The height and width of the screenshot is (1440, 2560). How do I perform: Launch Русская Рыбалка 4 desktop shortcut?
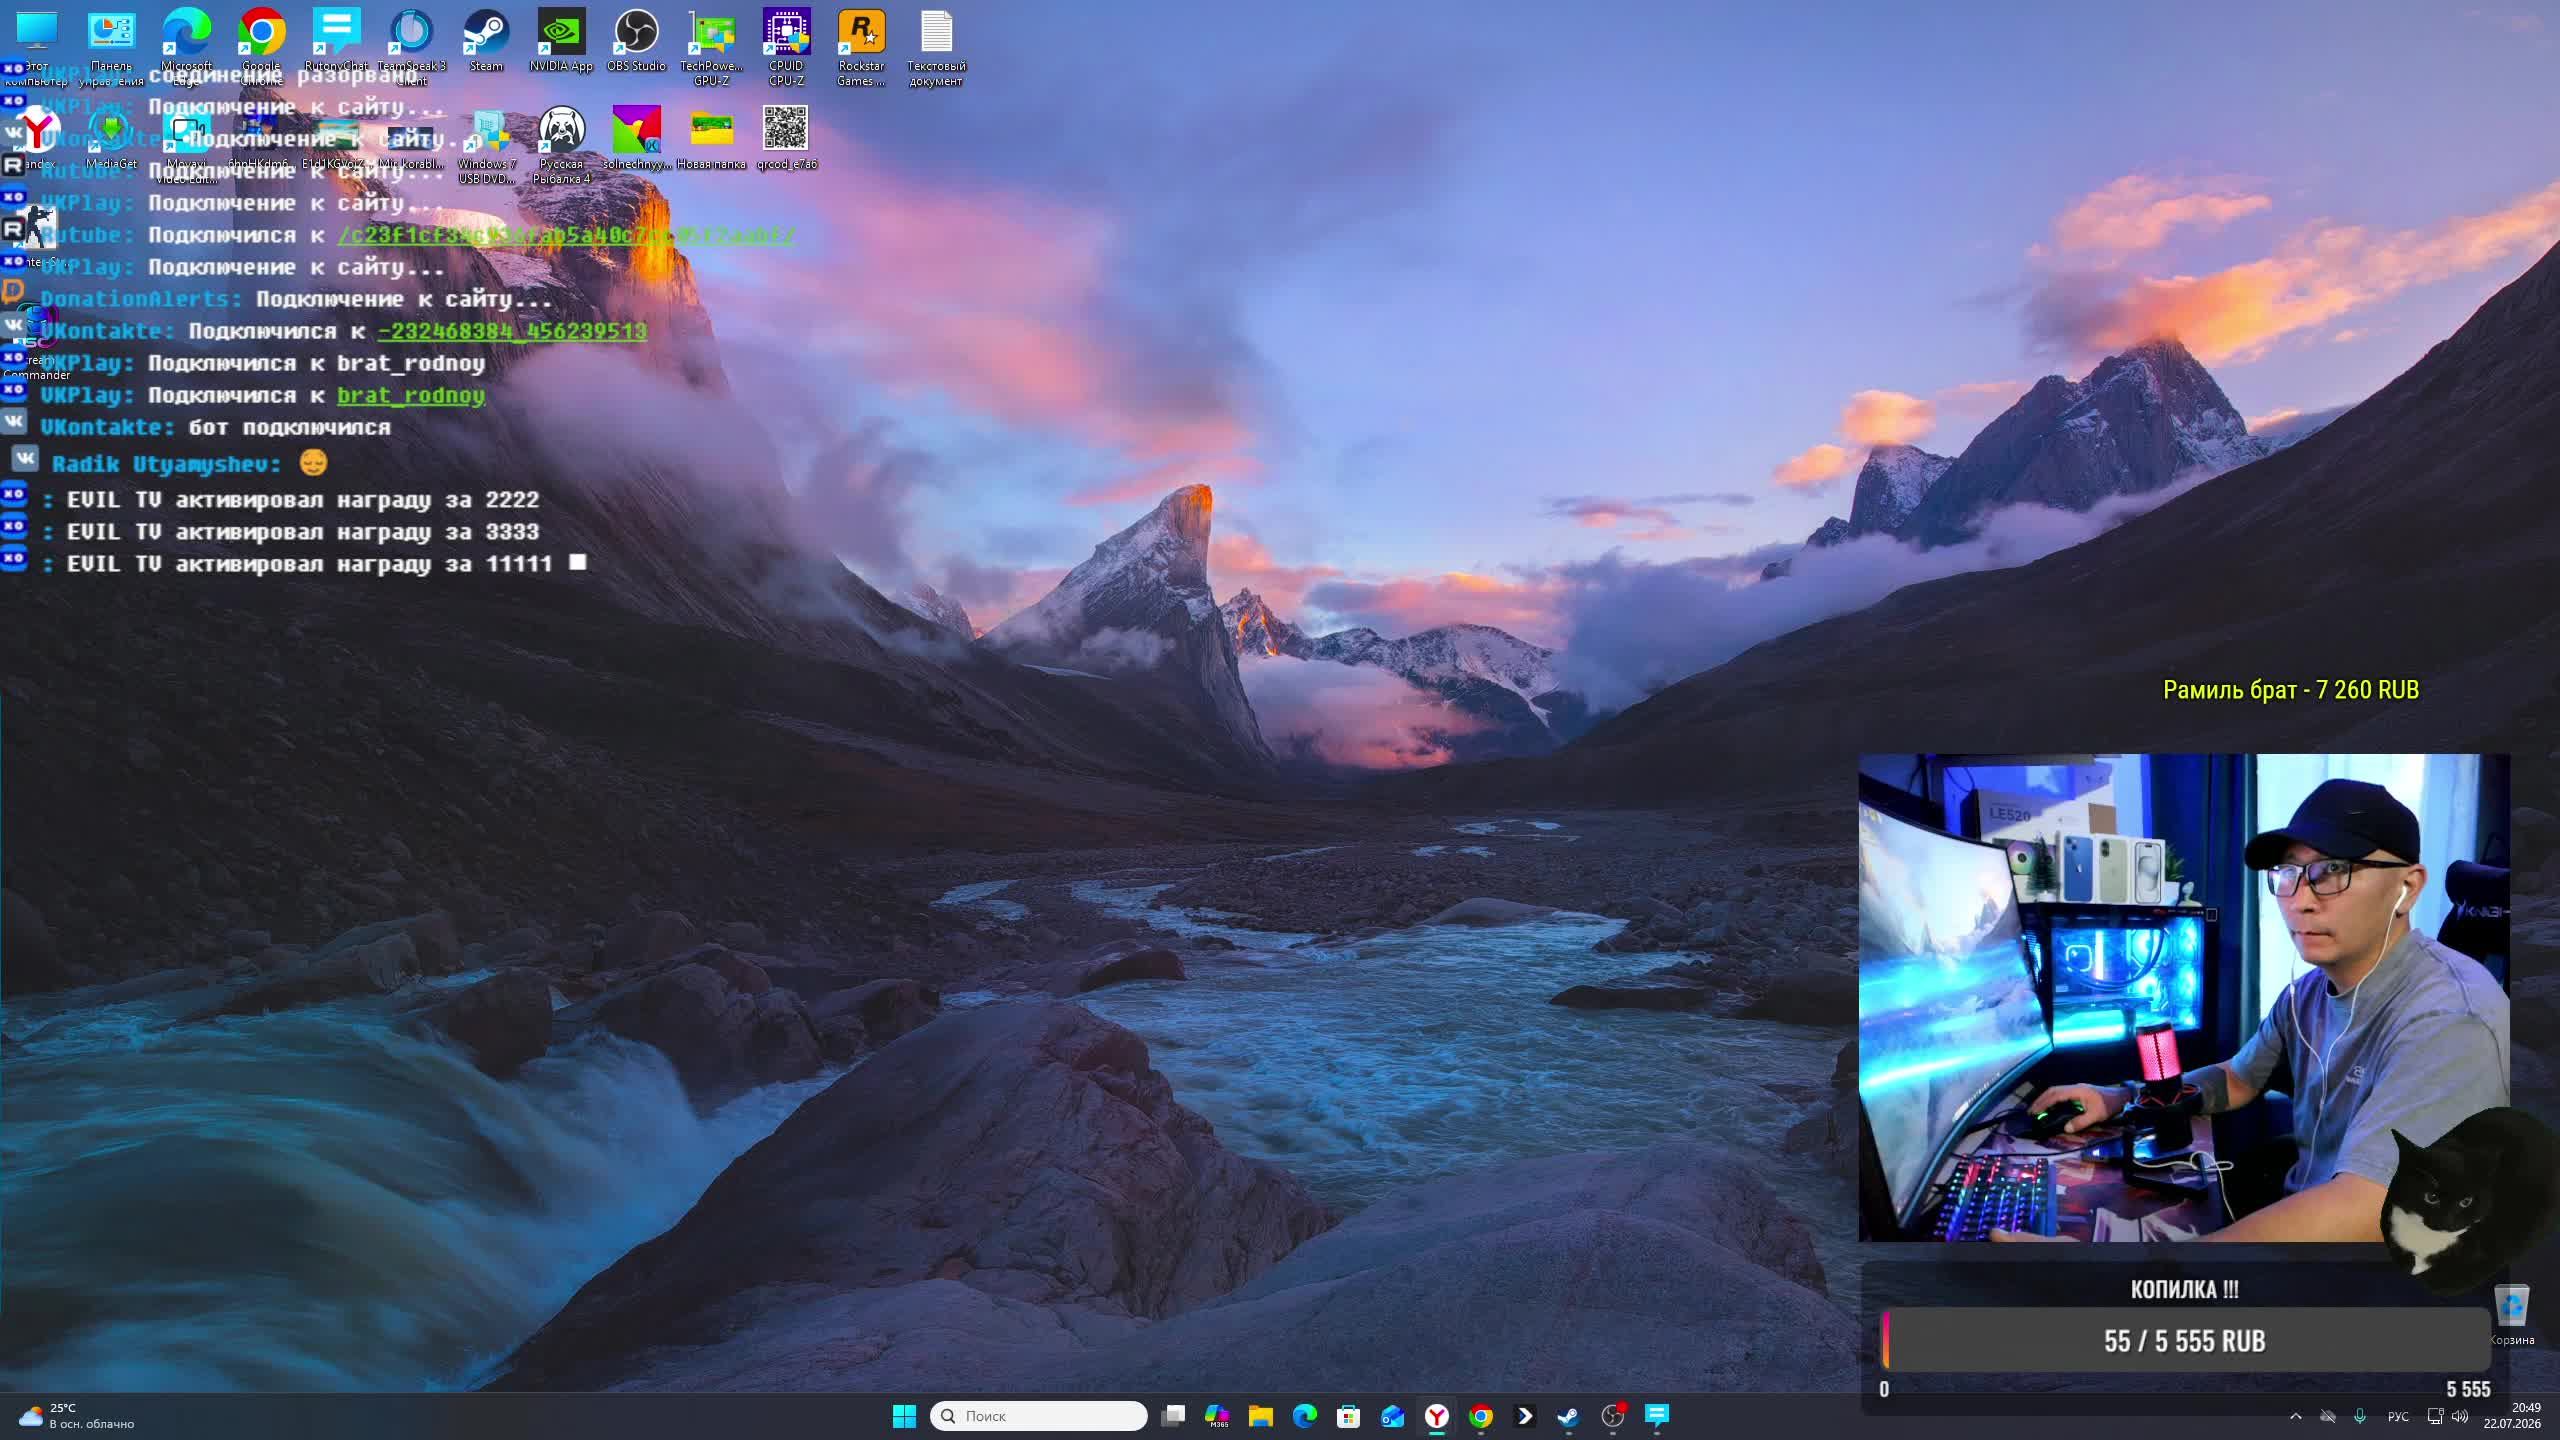click(561, 144)
